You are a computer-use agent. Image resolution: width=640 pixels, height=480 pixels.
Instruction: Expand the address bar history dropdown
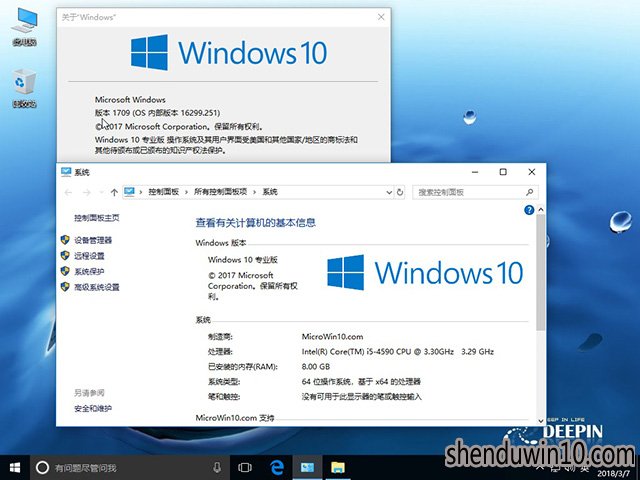389,192
